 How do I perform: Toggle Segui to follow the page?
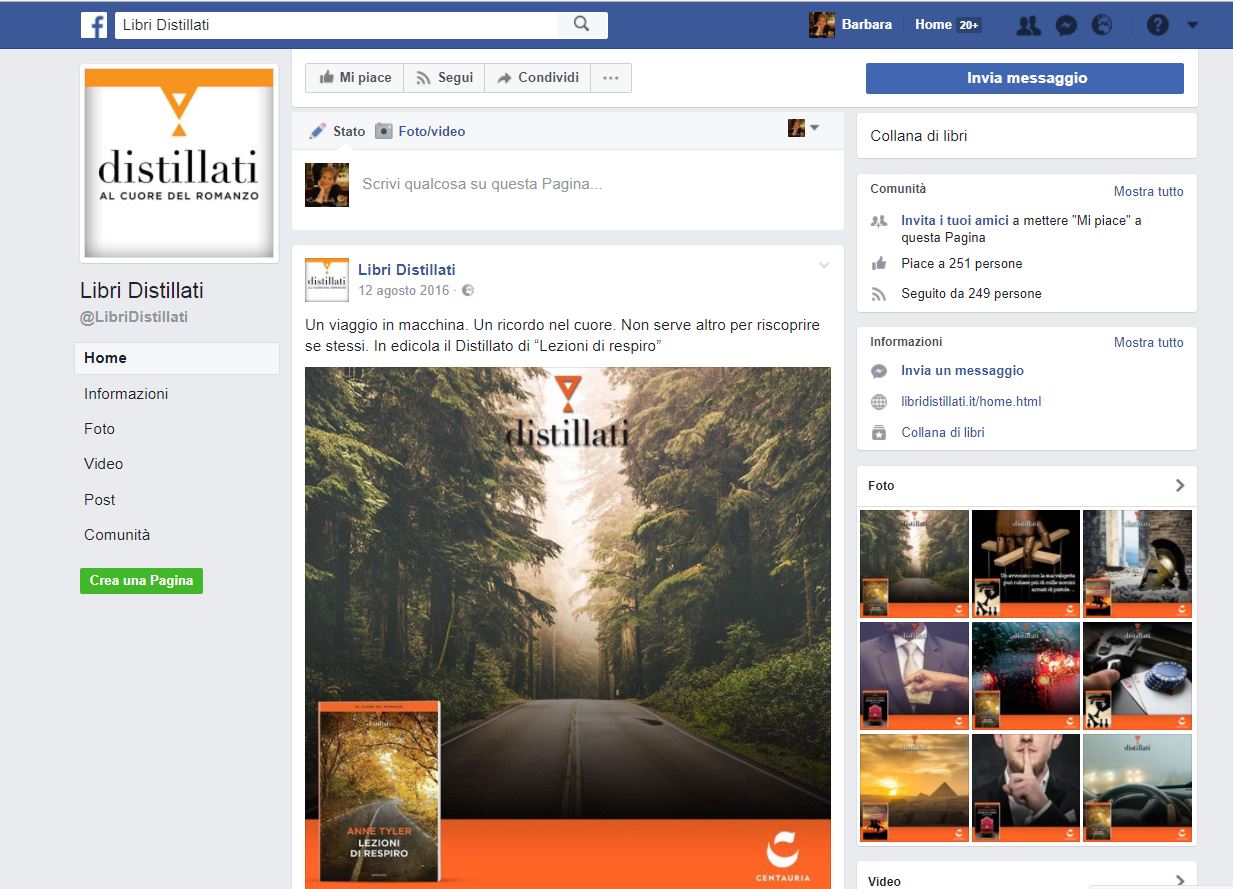[x=444, y=78]
